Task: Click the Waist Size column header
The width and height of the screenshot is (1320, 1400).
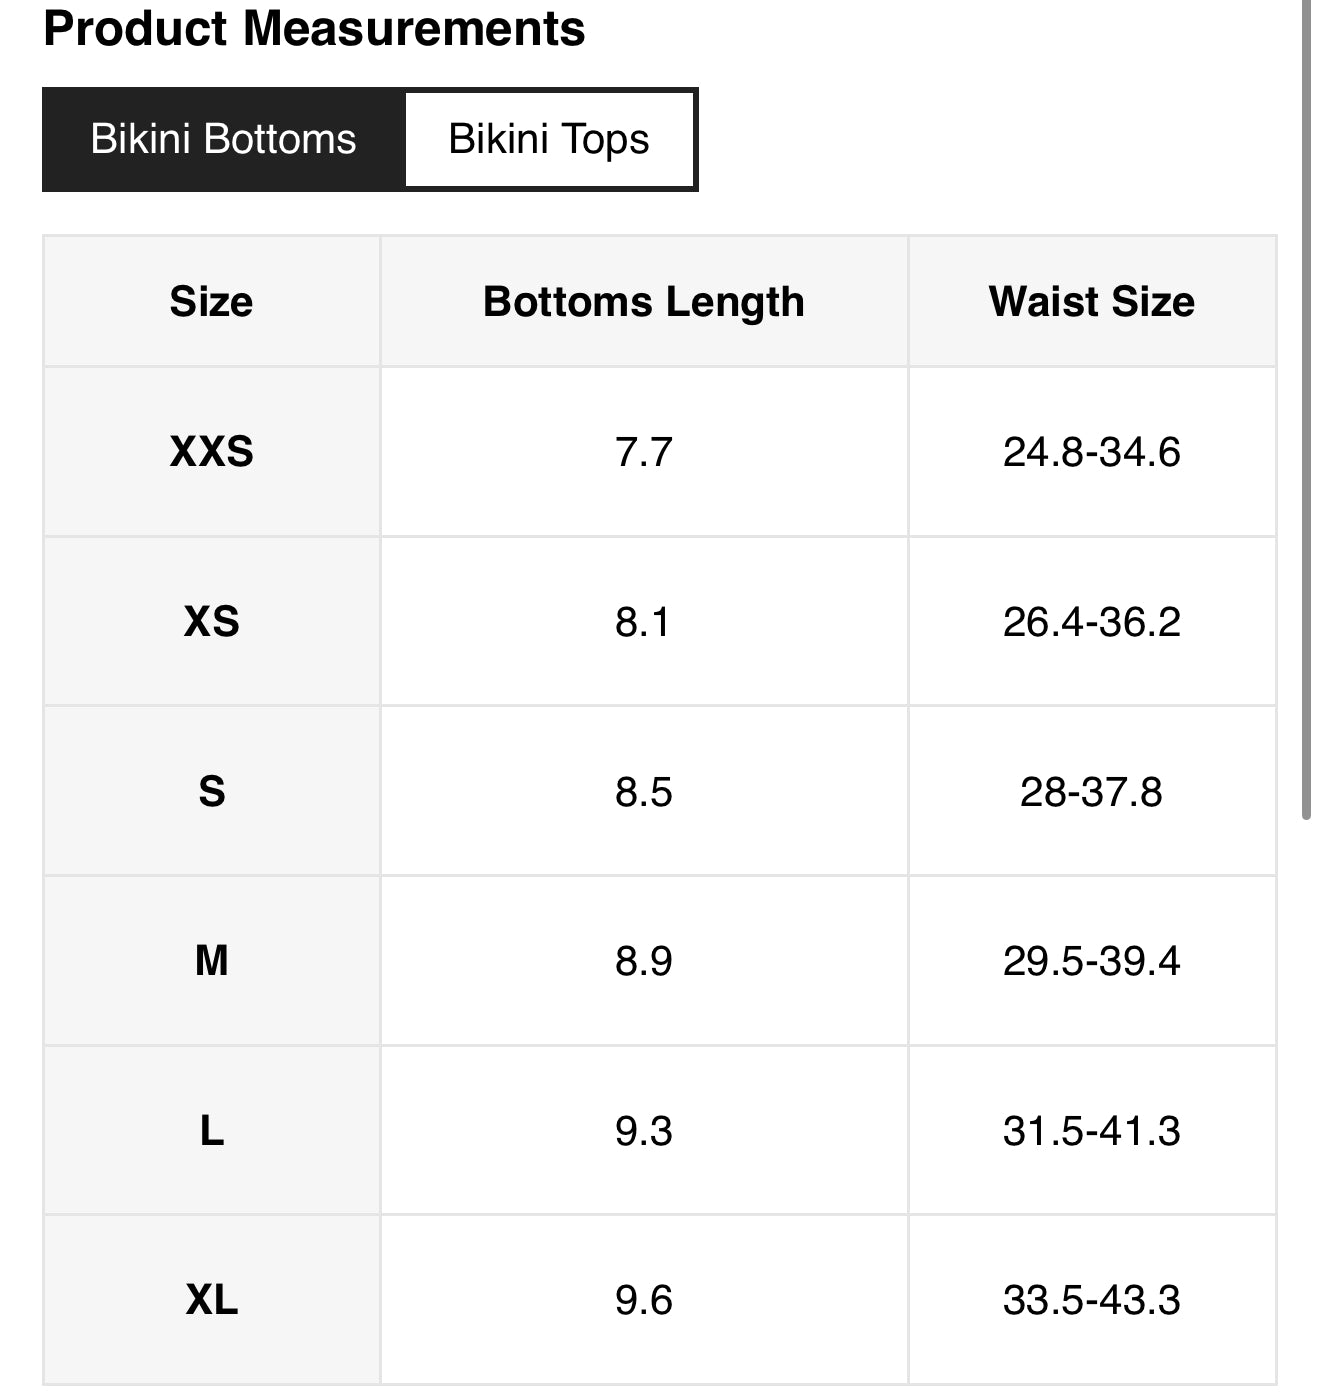Action: click(x=1091, y=302)
